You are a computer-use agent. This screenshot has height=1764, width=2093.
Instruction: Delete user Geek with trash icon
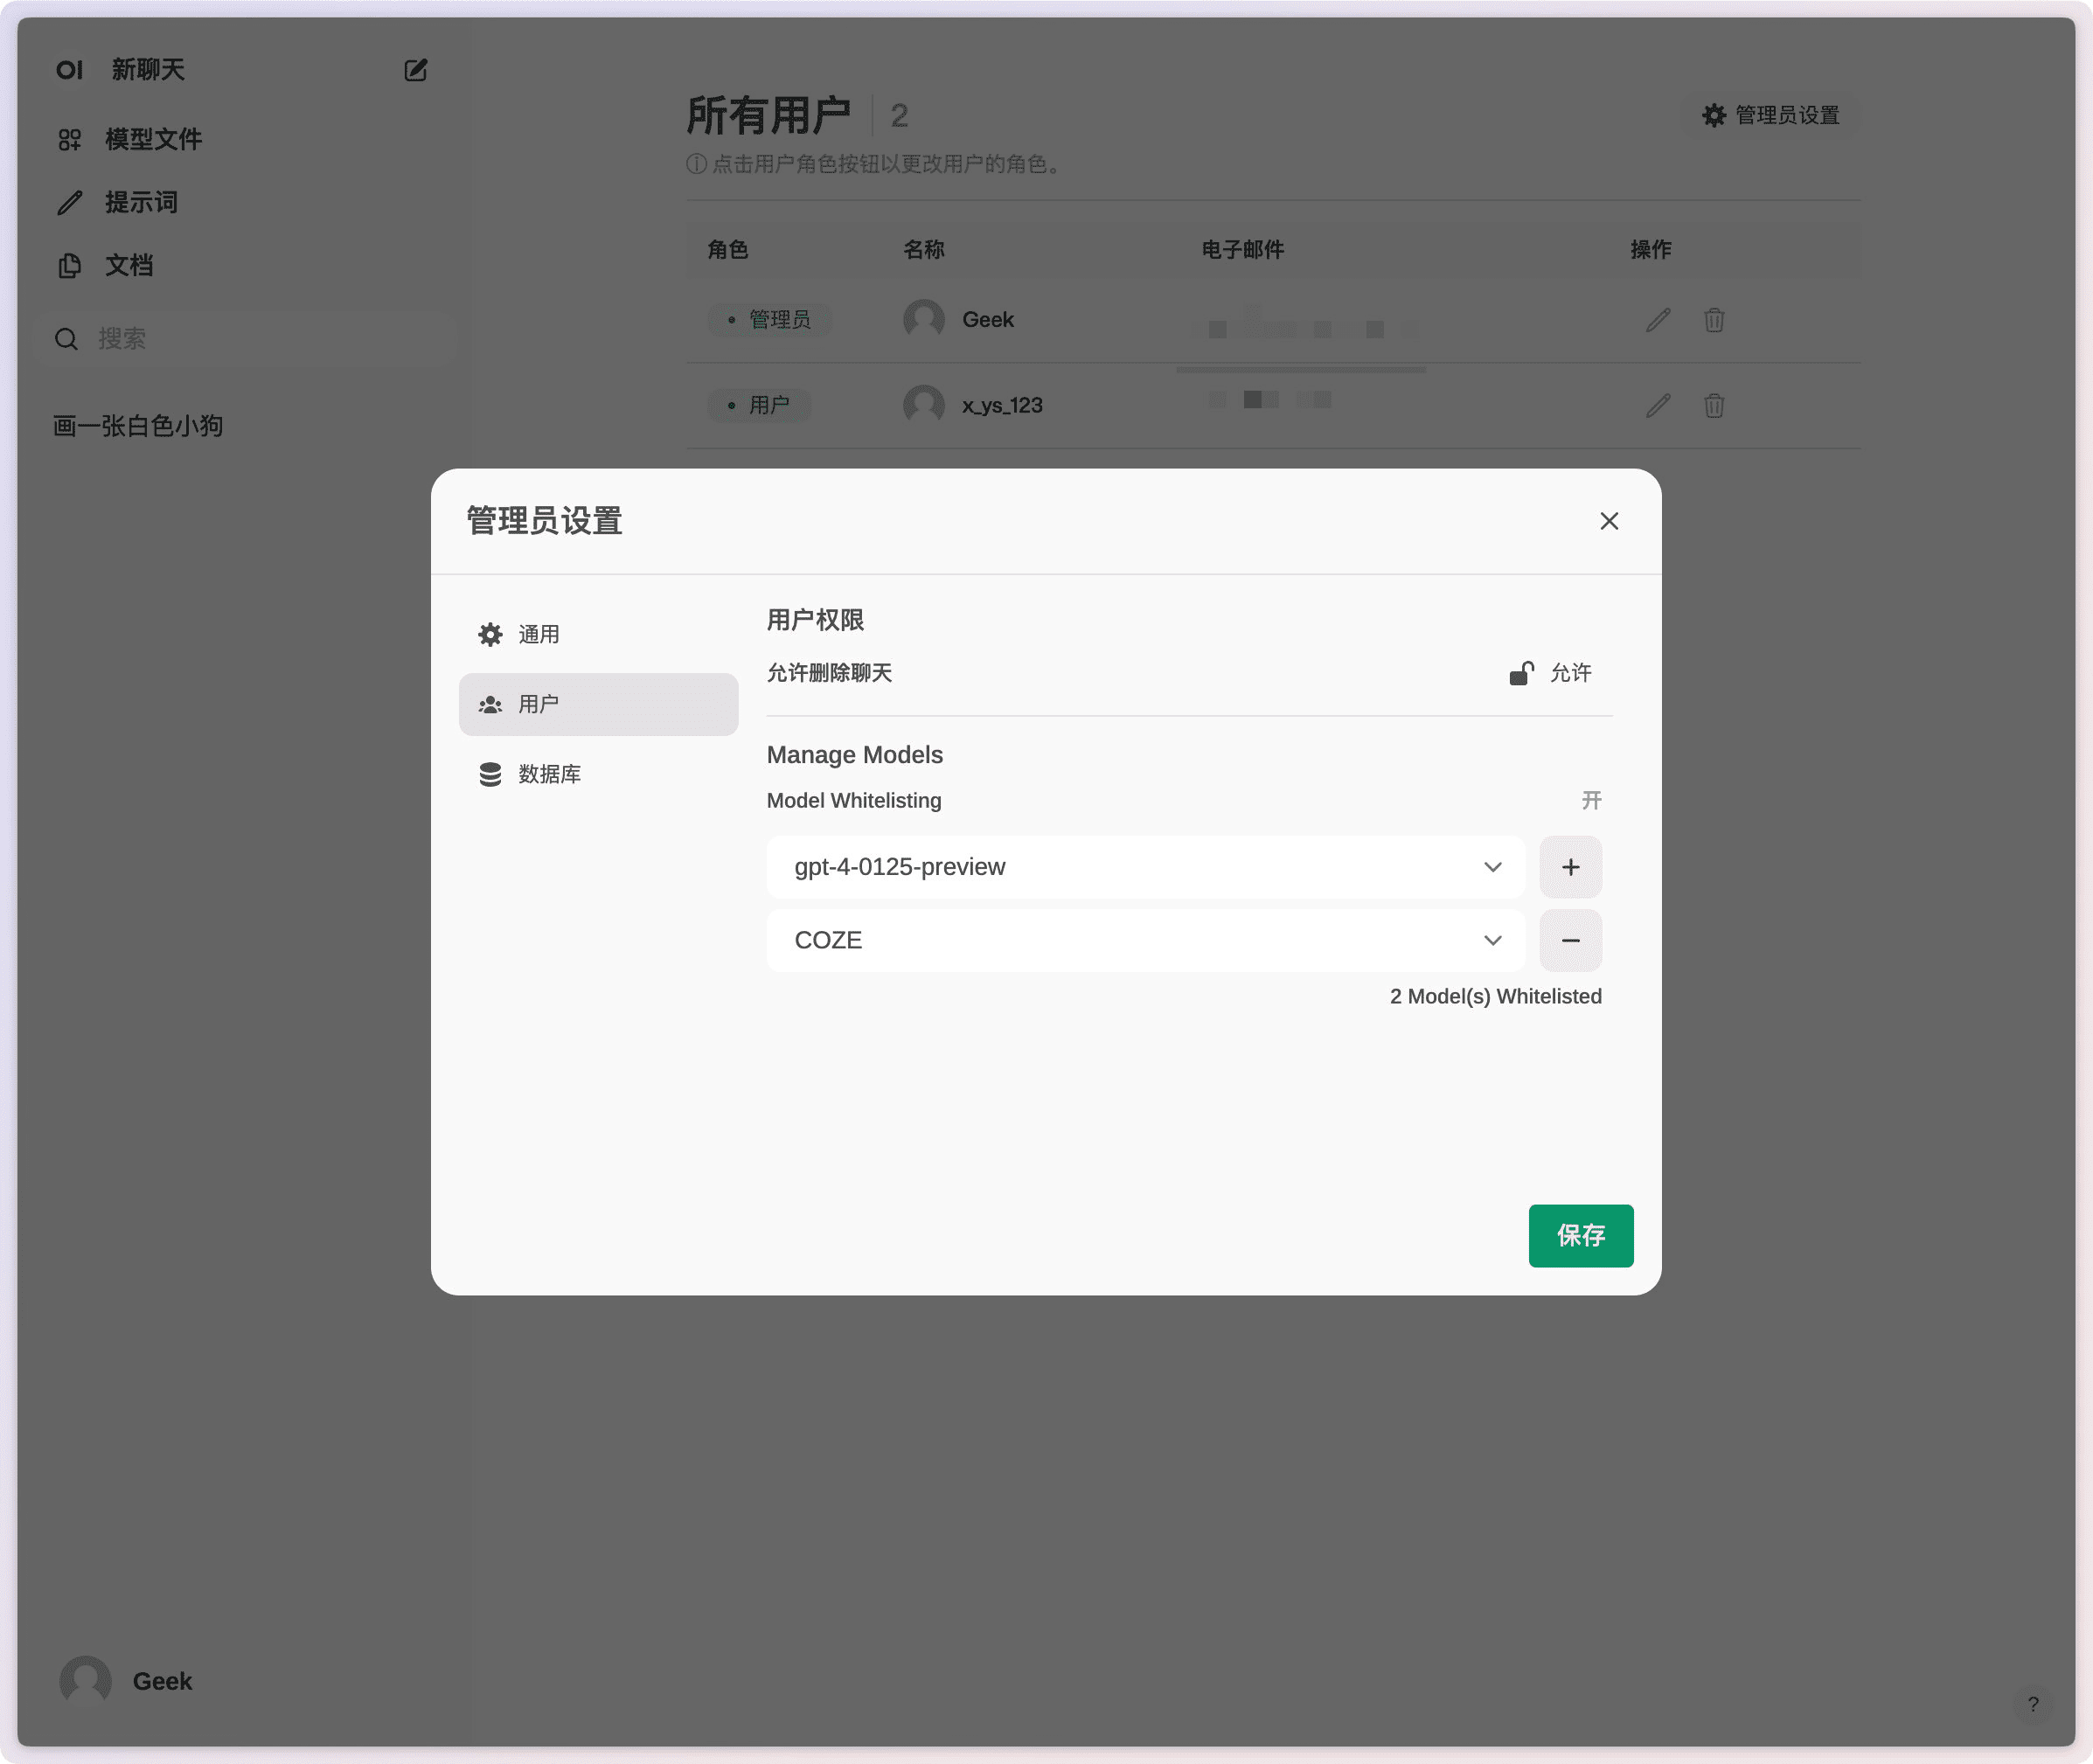point(1714,320)
